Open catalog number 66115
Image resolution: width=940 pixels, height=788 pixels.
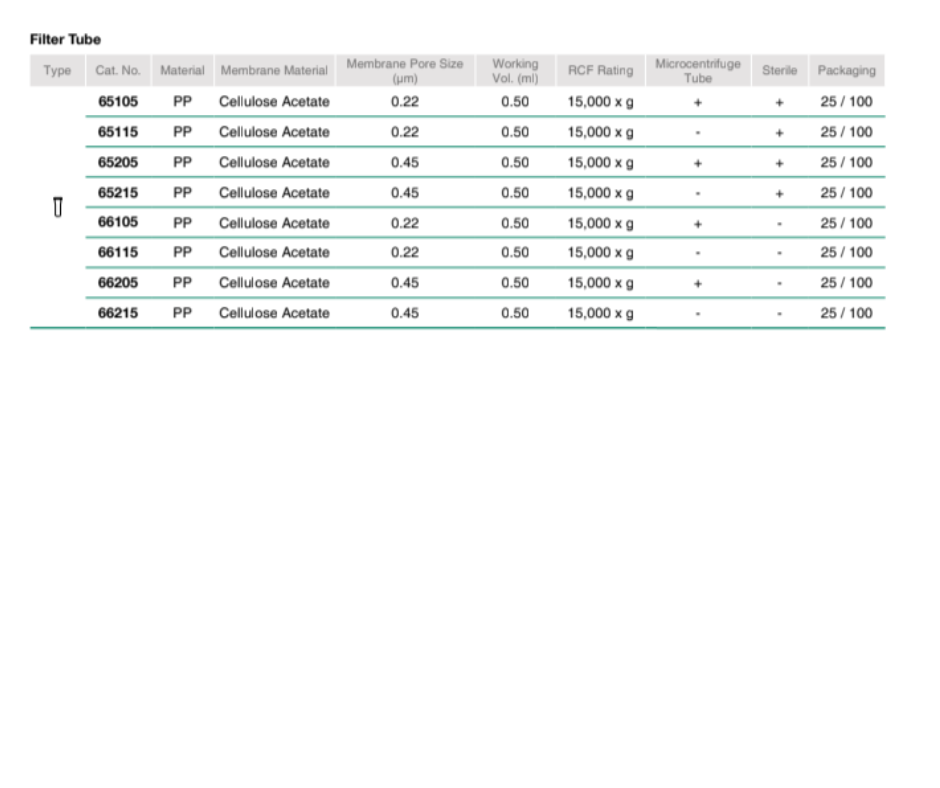tap(118, 252)
